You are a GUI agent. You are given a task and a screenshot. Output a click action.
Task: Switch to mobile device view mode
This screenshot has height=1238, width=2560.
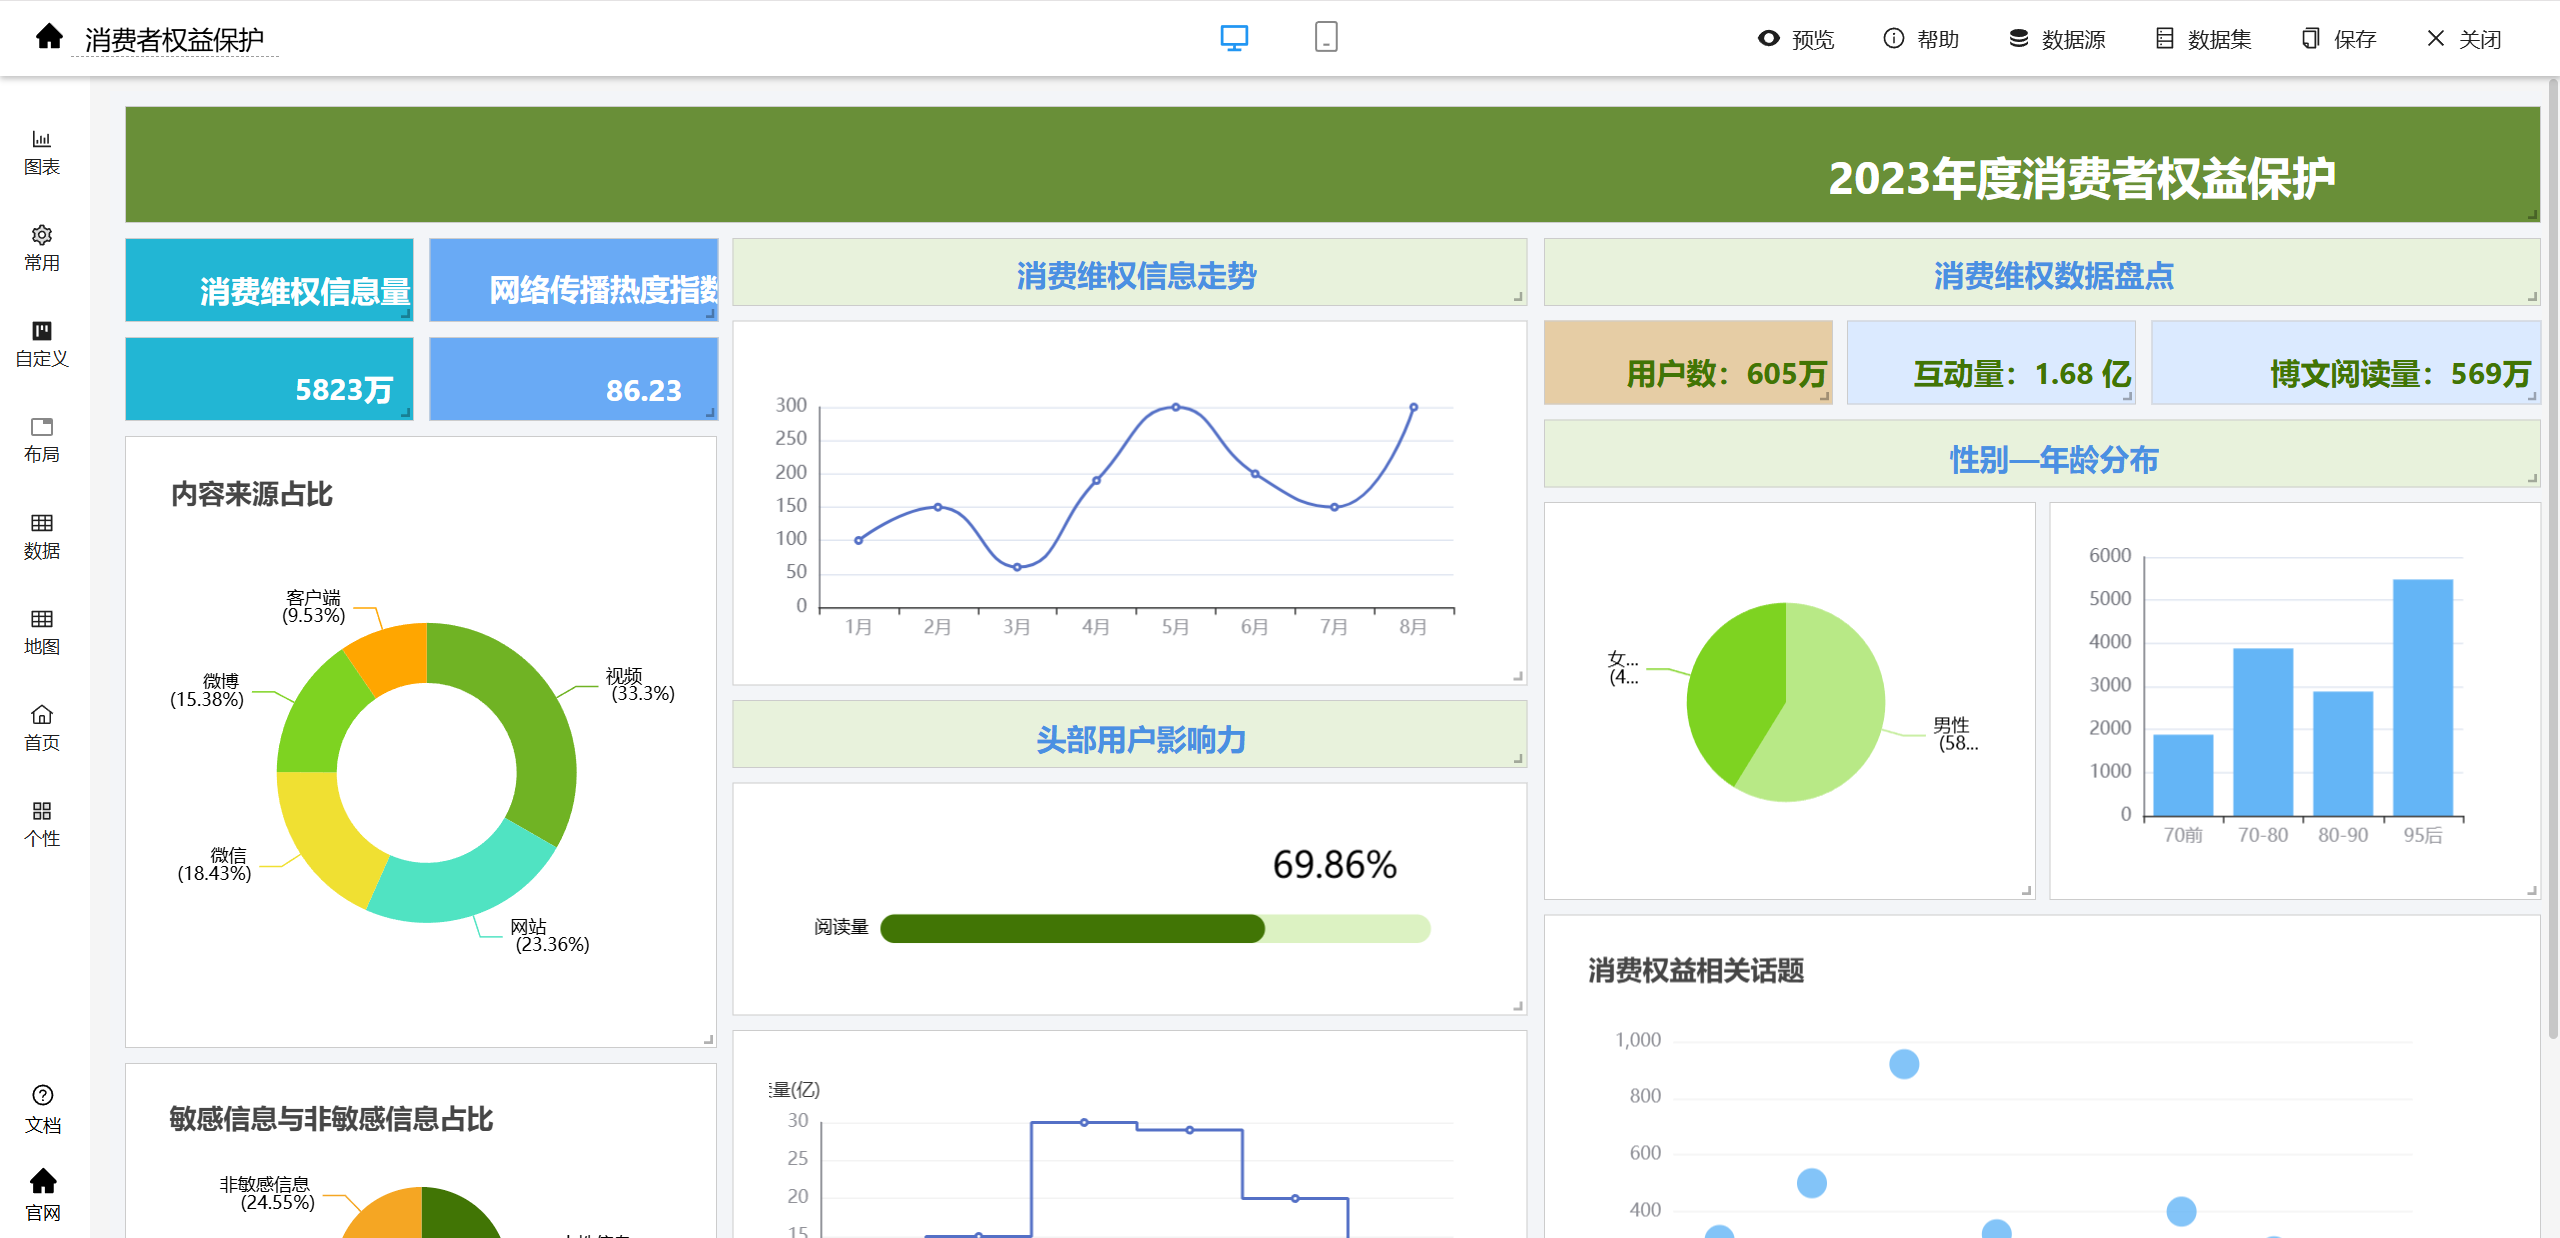pos(1325,38)
